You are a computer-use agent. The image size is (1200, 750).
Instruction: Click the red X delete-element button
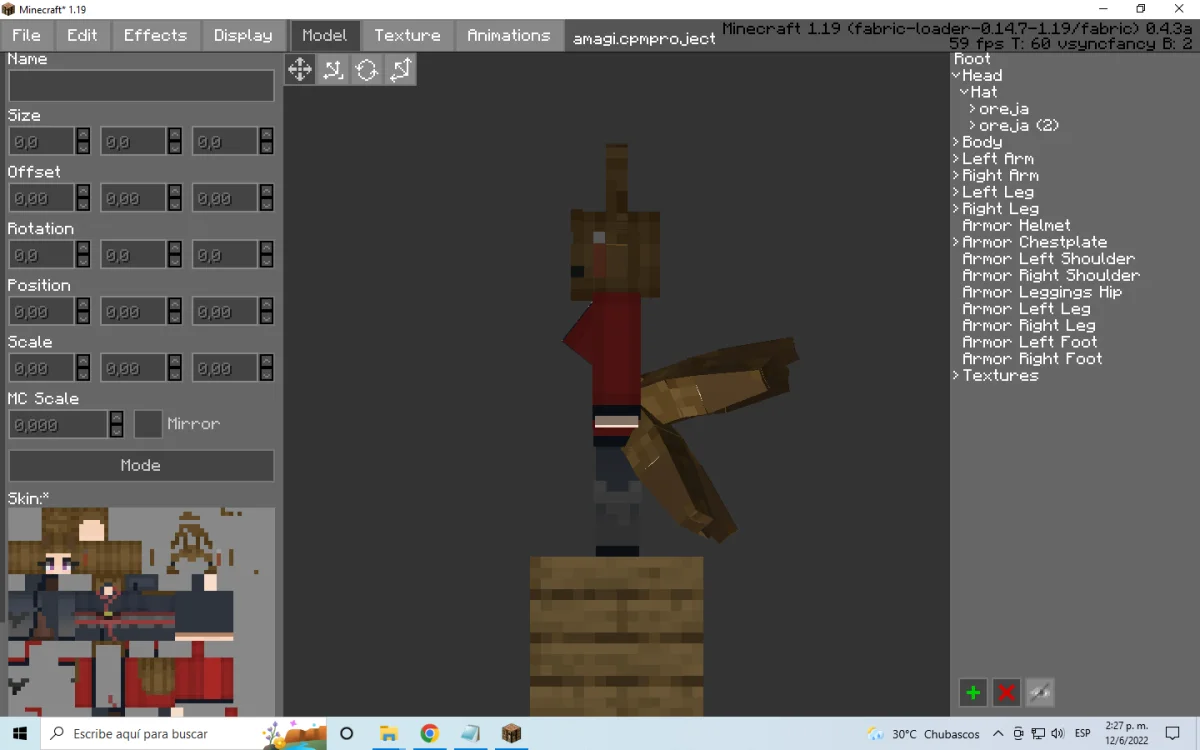point(1007,692)
